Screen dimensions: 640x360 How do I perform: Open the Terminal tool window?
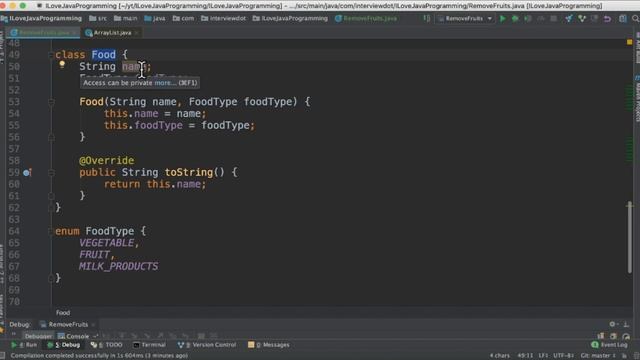150,345
